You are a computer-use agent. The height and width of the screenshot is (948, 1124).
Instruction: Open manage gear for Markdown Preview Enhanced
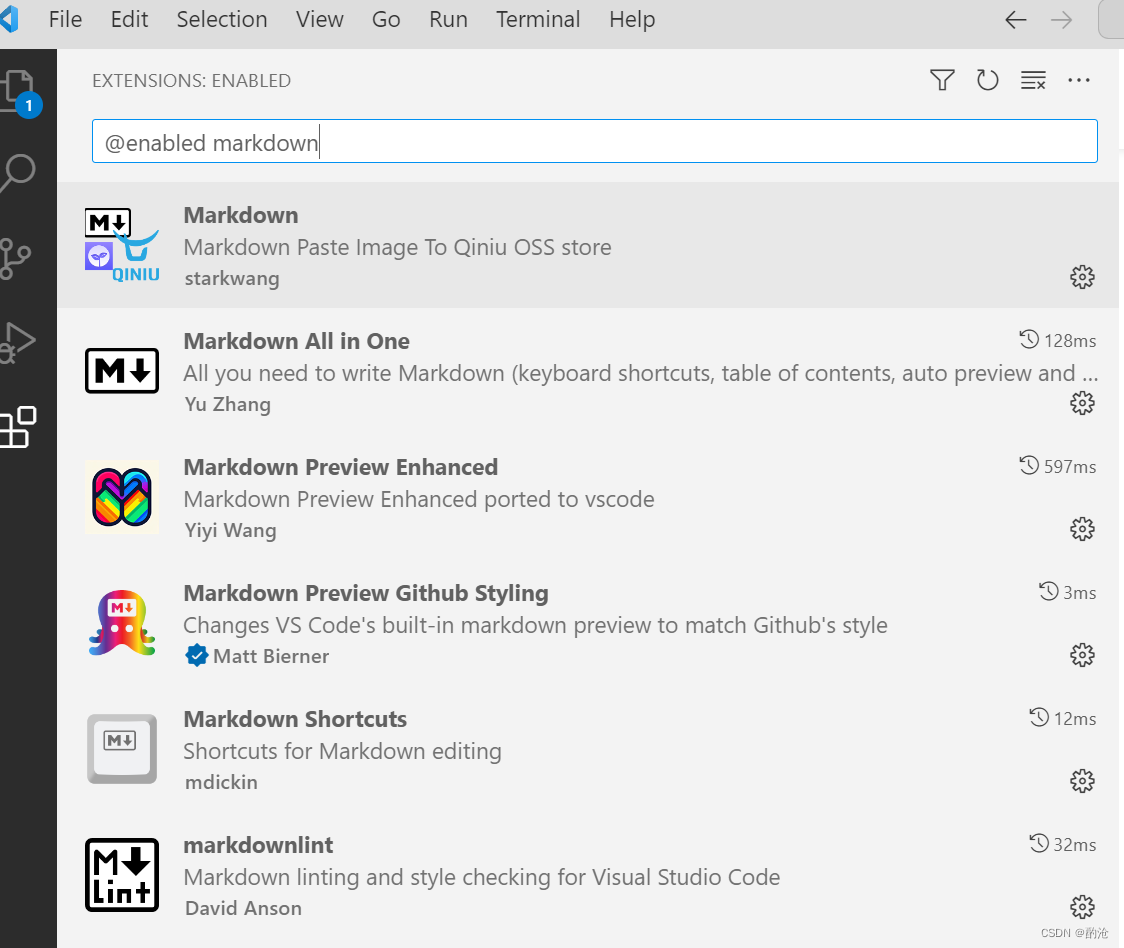pyautogui.click(x=1082, y=529)
